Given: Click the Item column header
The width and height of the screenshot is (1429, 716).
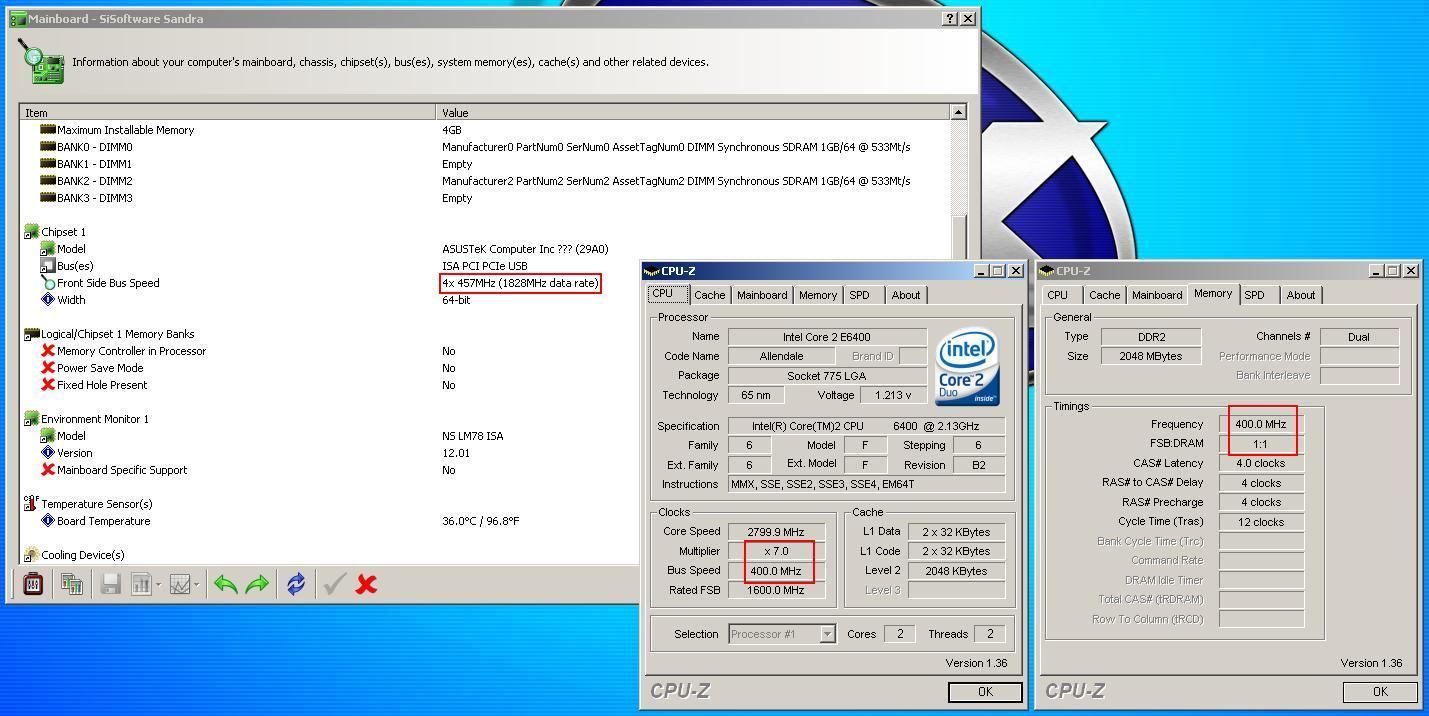Looking at the screenshot, I should coord(227,113).
